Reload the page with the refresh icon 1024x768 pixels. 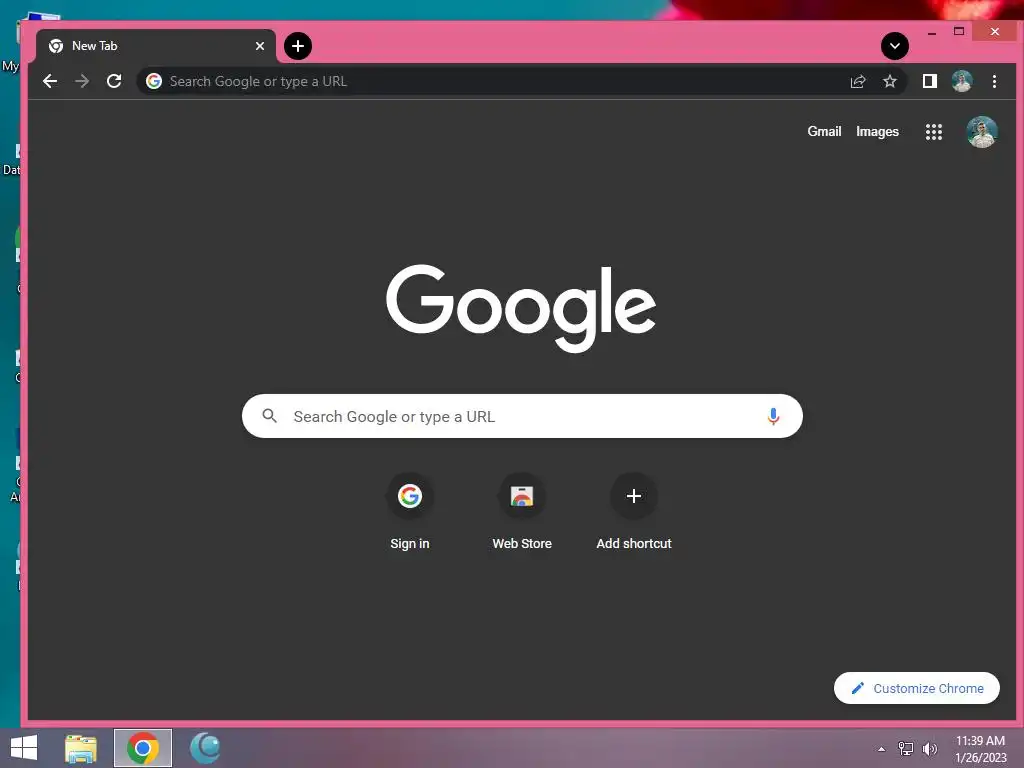[x=114, y=81]
